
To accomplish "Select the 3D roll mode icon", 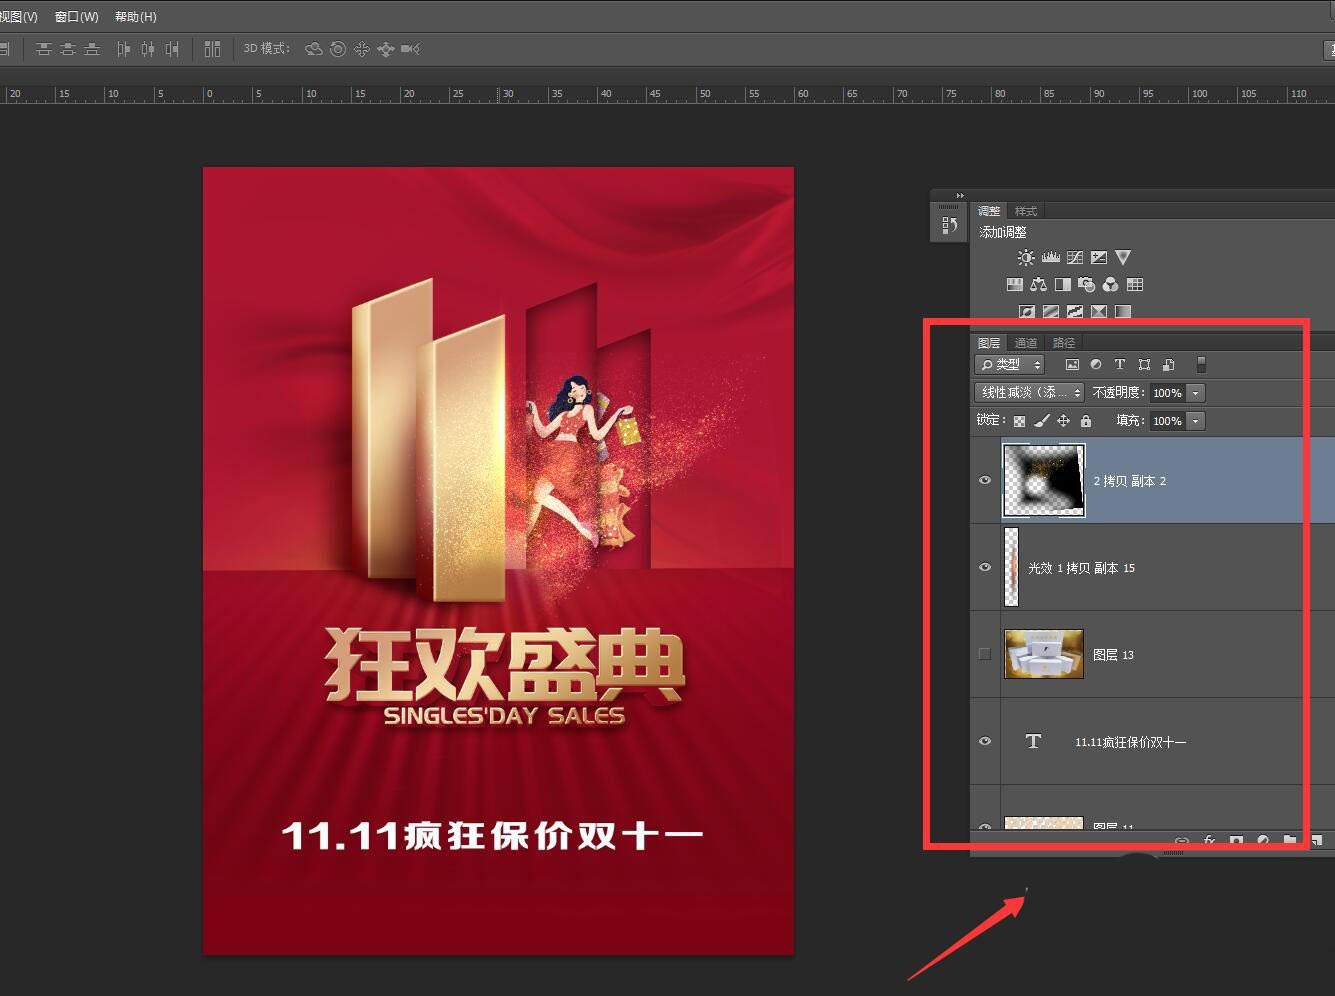I will [338, 48].
